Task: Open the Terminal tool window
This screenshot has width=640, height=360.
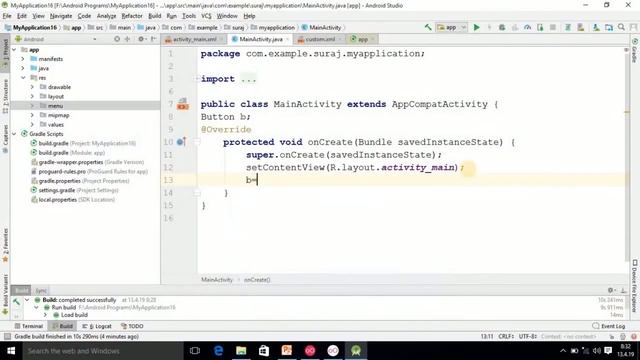Action: 29,326
